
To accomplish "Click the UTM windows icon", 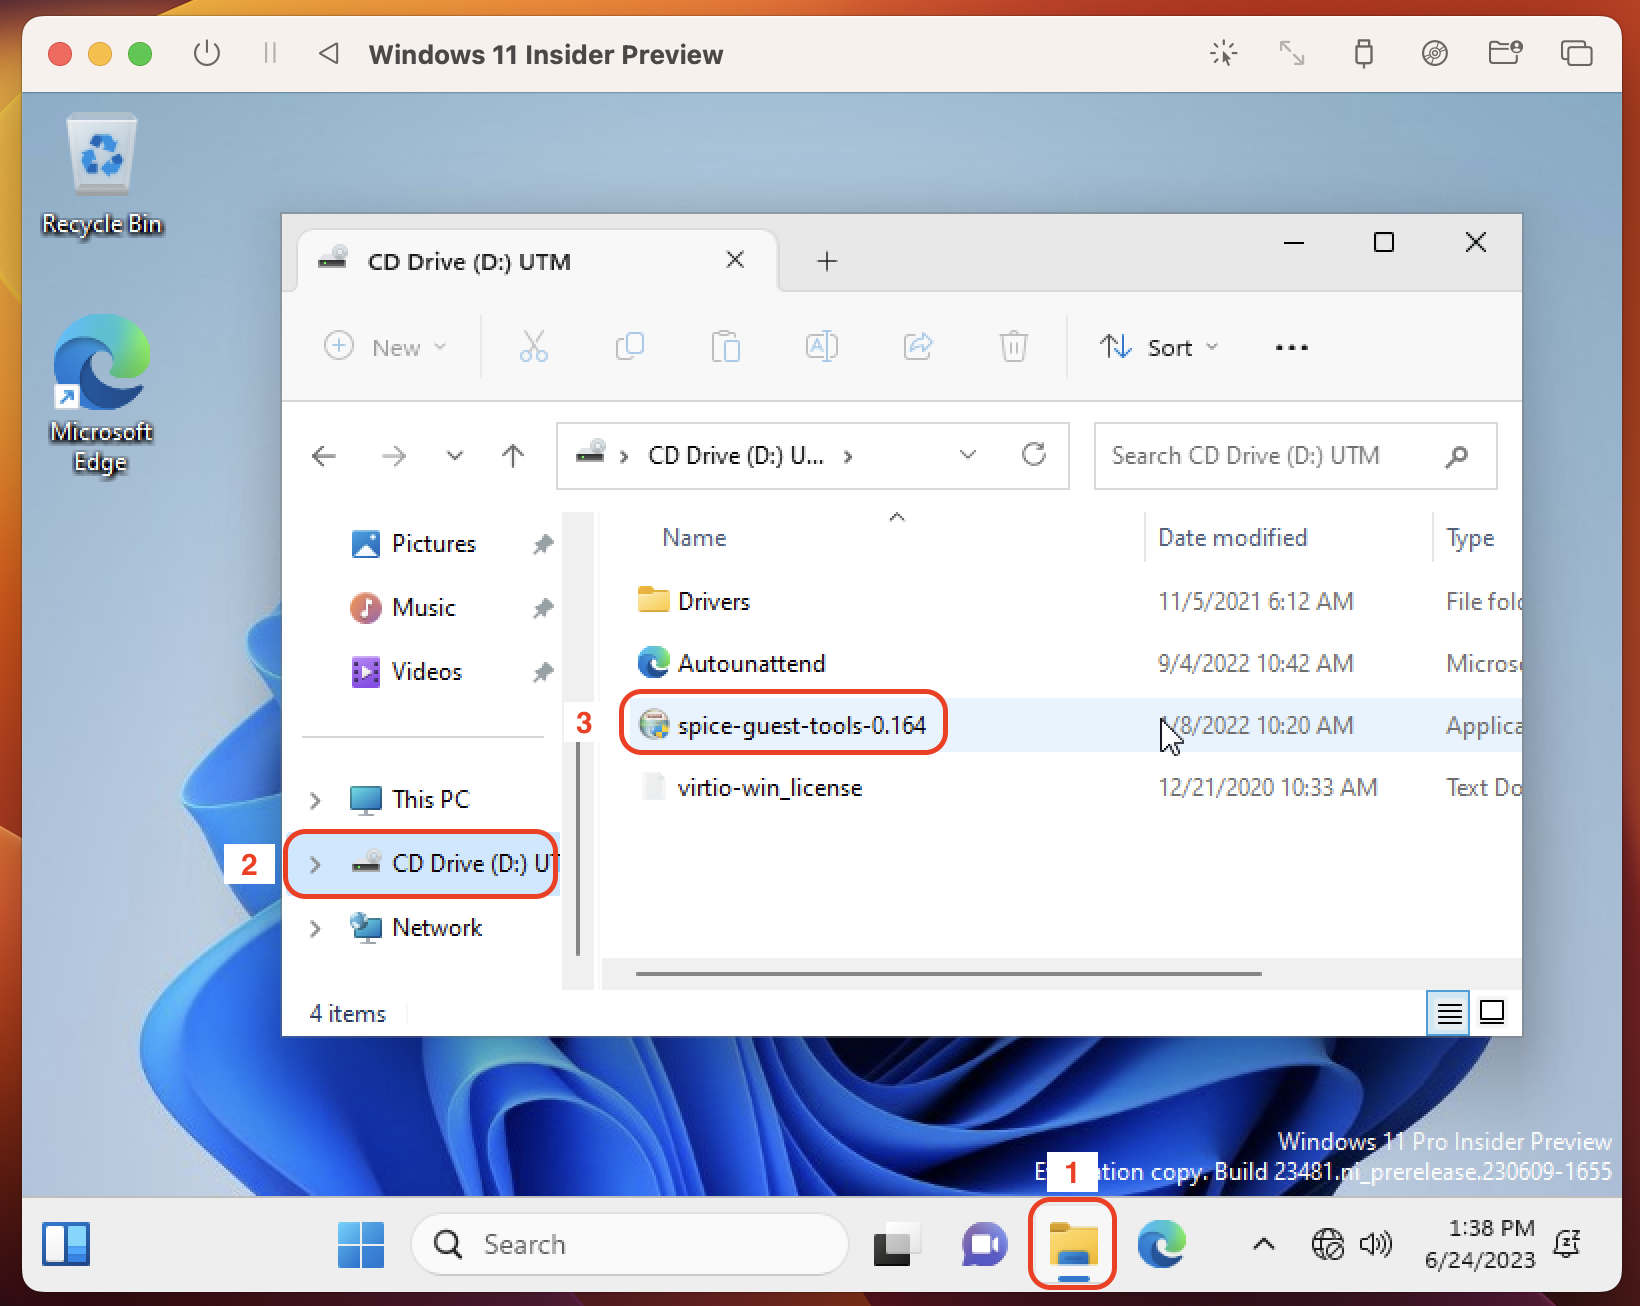I will click(1577, 53).
